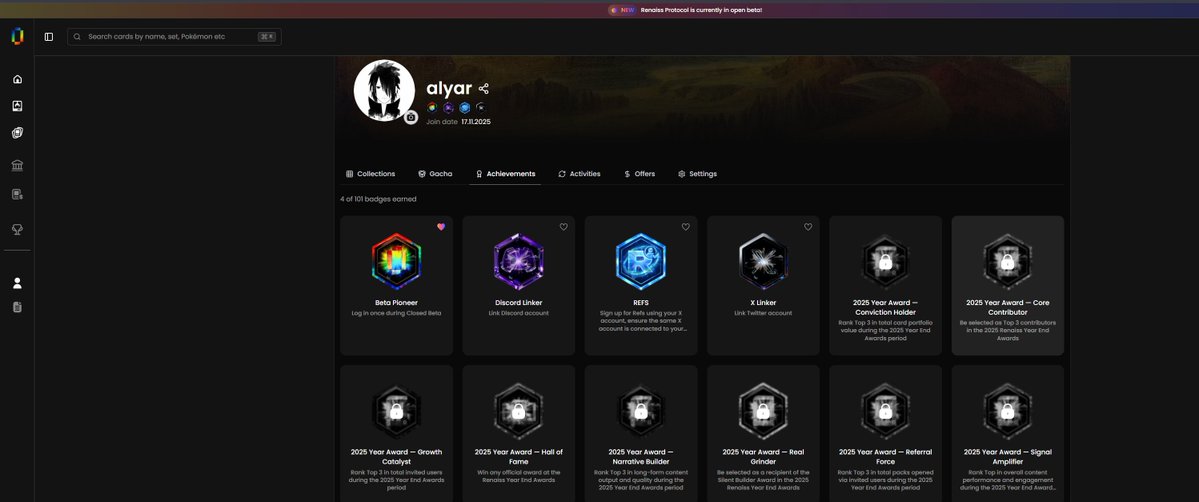Click the Discord Linker badge hexagon
The width and height of the screenshot is (1199, 502).
(x=518, y=262)
